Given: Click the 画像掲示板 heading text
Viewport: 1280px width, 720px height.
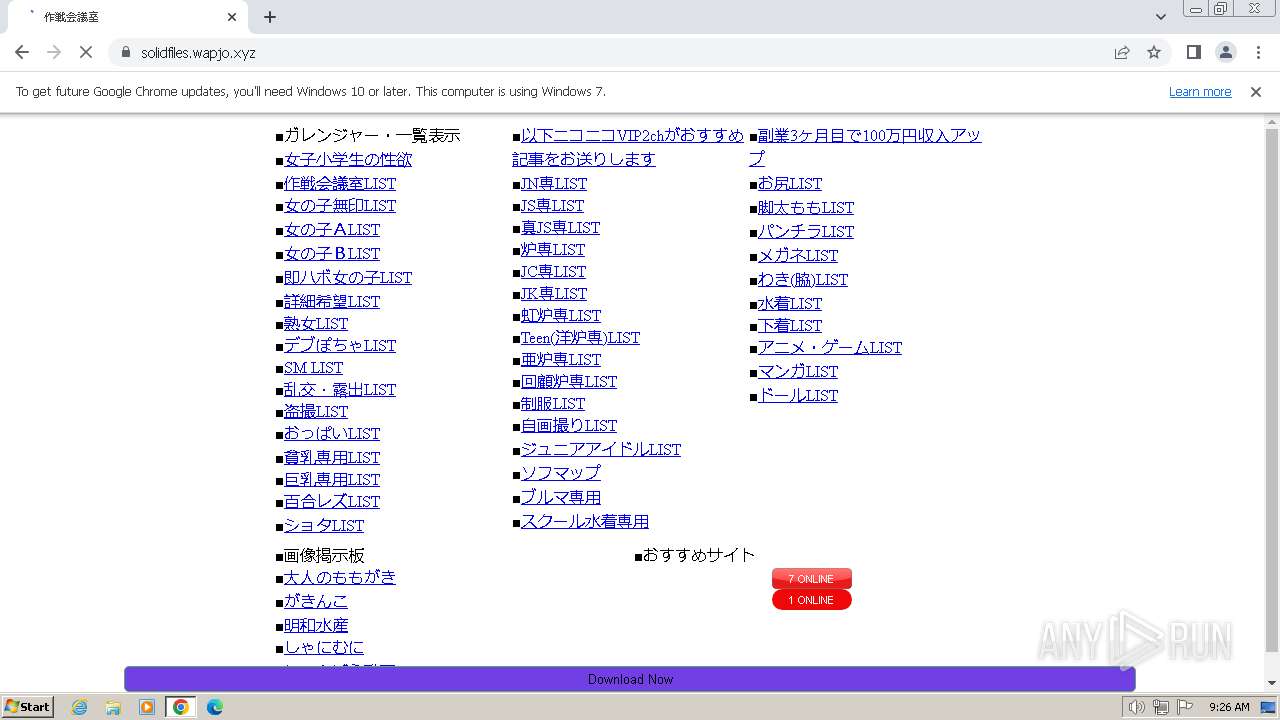Looking at the screenshot, I should [324, 555].
